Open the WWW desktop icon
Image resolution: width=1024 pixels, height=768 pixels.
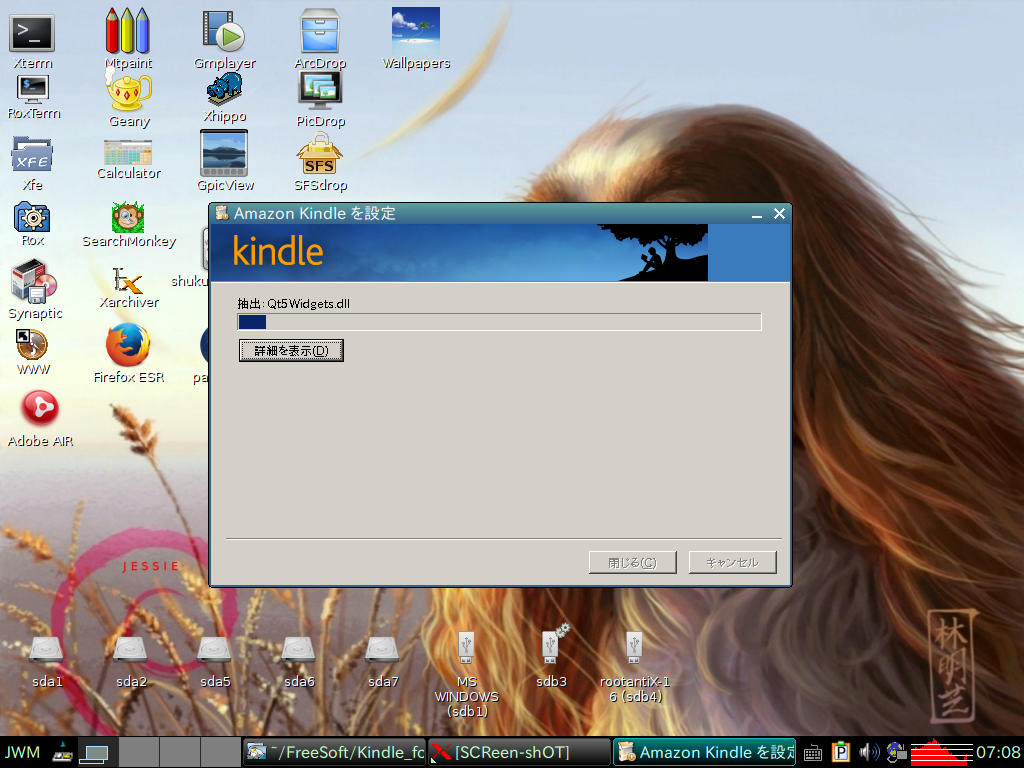32,344
